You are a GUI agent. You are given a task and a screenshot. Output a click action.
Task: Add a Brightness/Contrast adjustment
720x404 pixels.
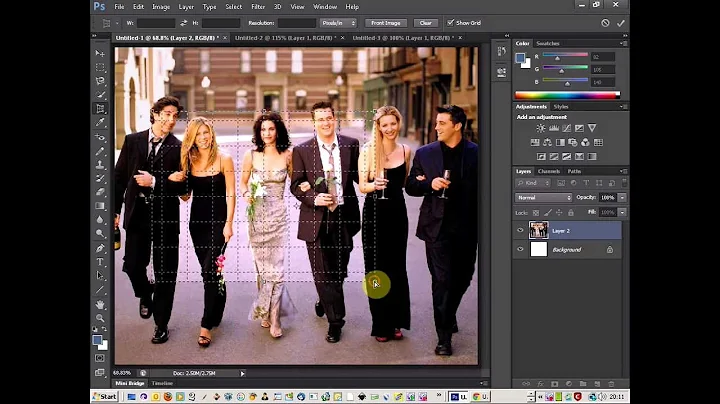tap(541, 128)
